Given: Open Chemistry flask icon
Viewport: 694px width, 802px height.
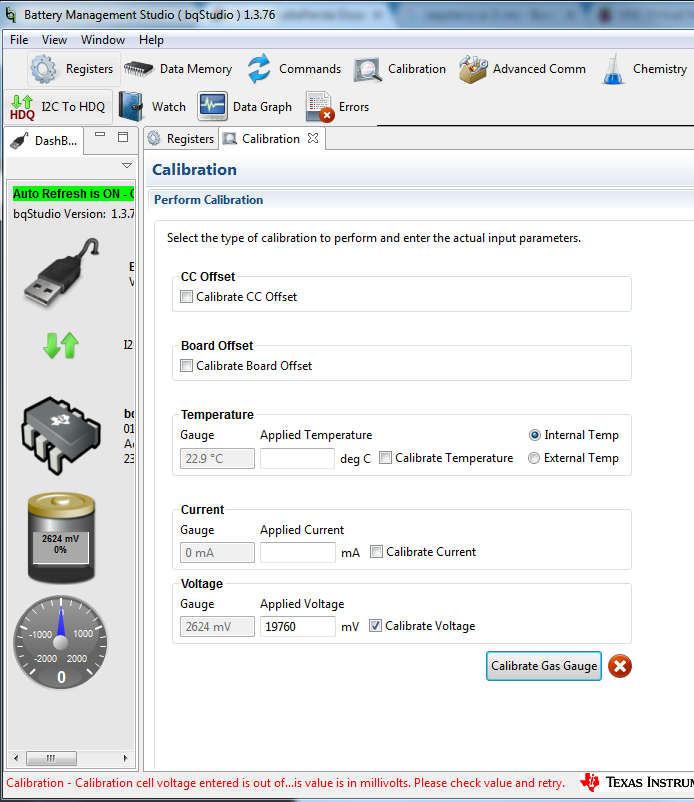Looking at the screenshot, I should 613,69.
